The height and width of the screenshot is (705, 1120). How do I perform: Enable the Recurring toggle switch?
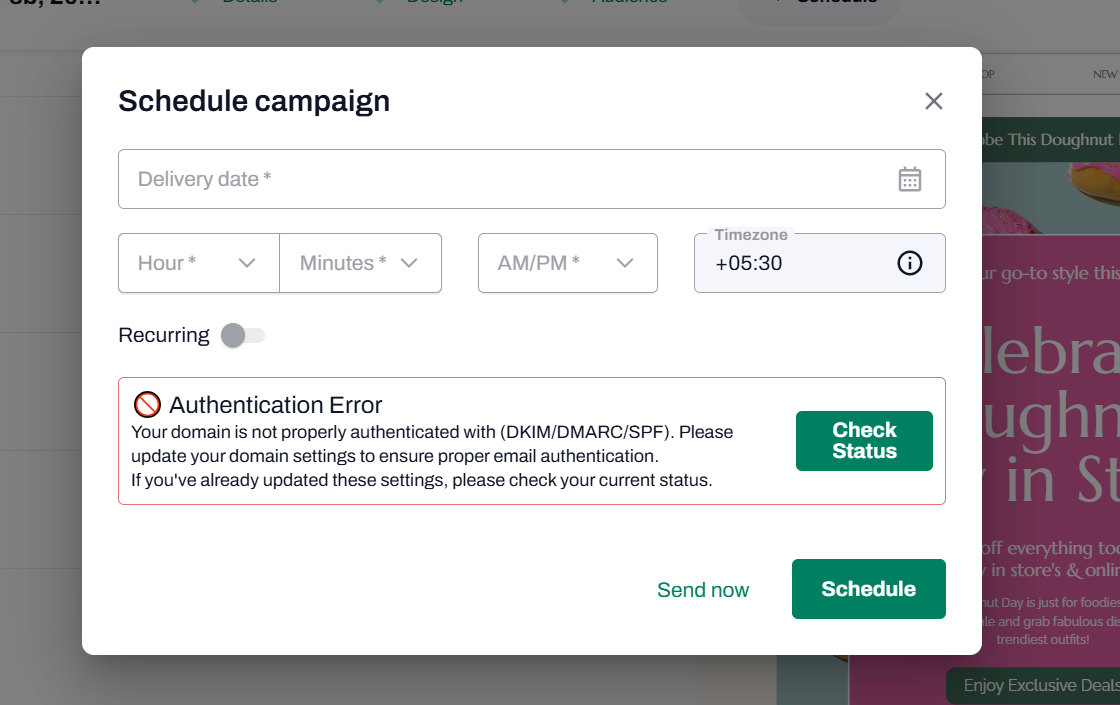243,335
